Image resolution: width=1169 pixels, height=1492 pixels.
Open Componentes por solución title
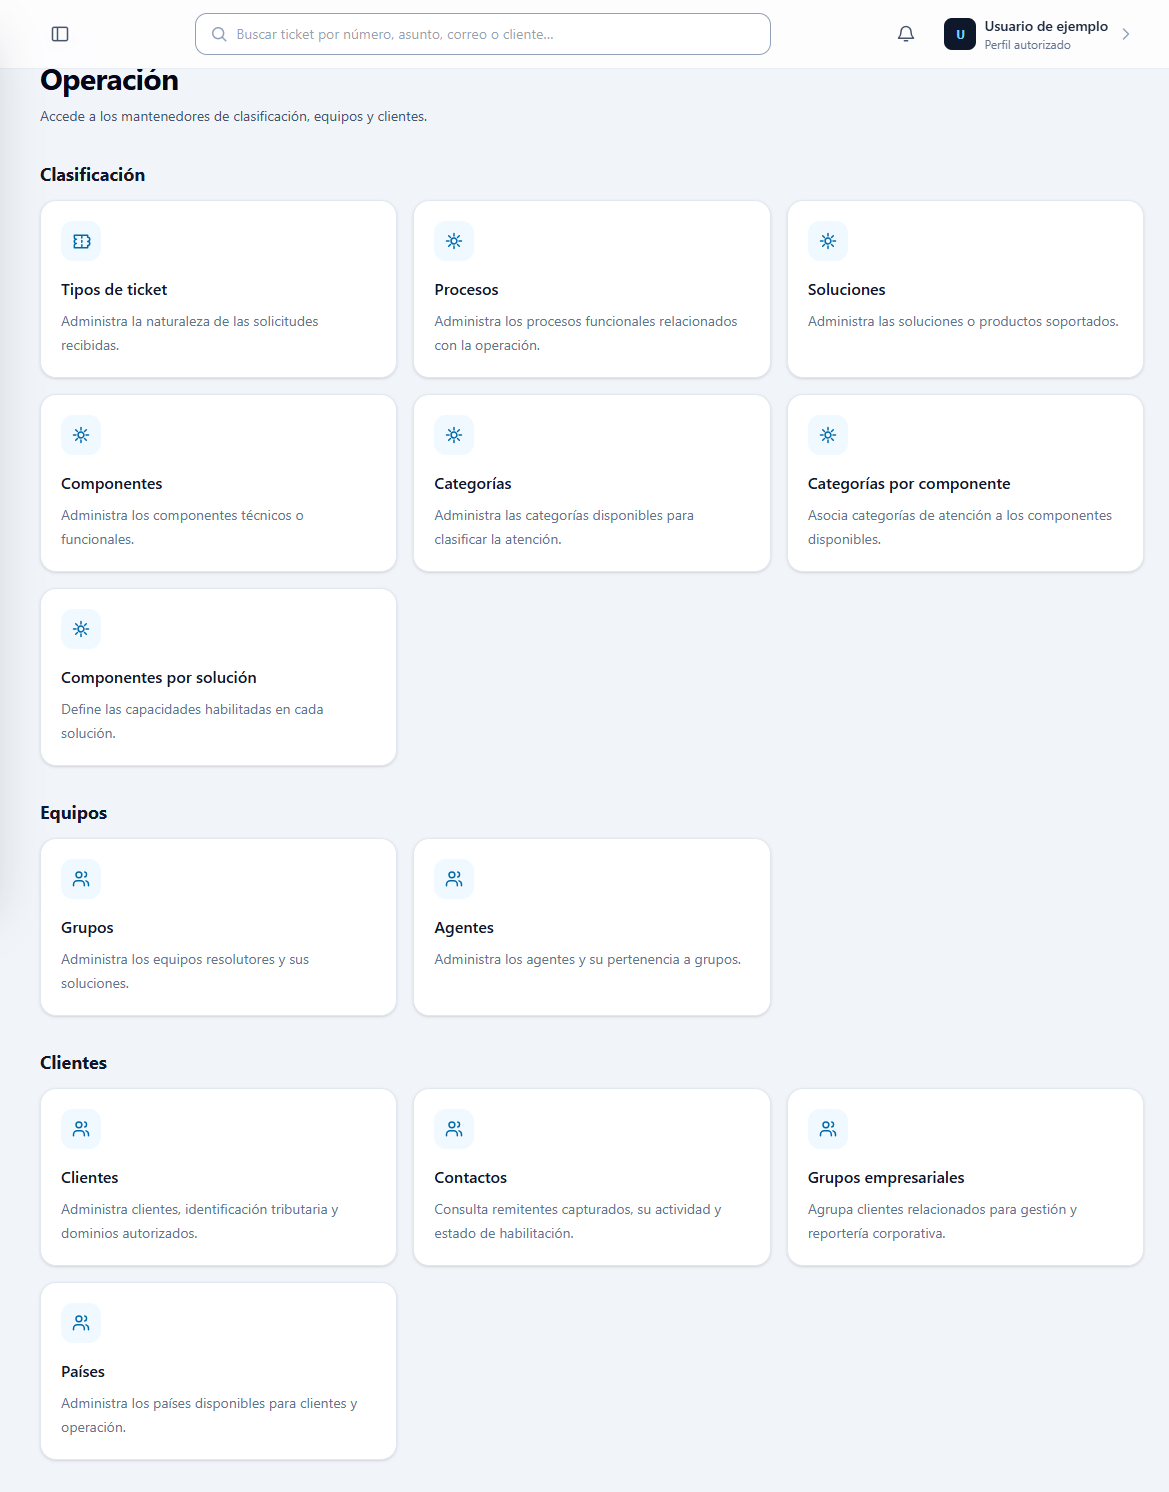coord(159,678)
